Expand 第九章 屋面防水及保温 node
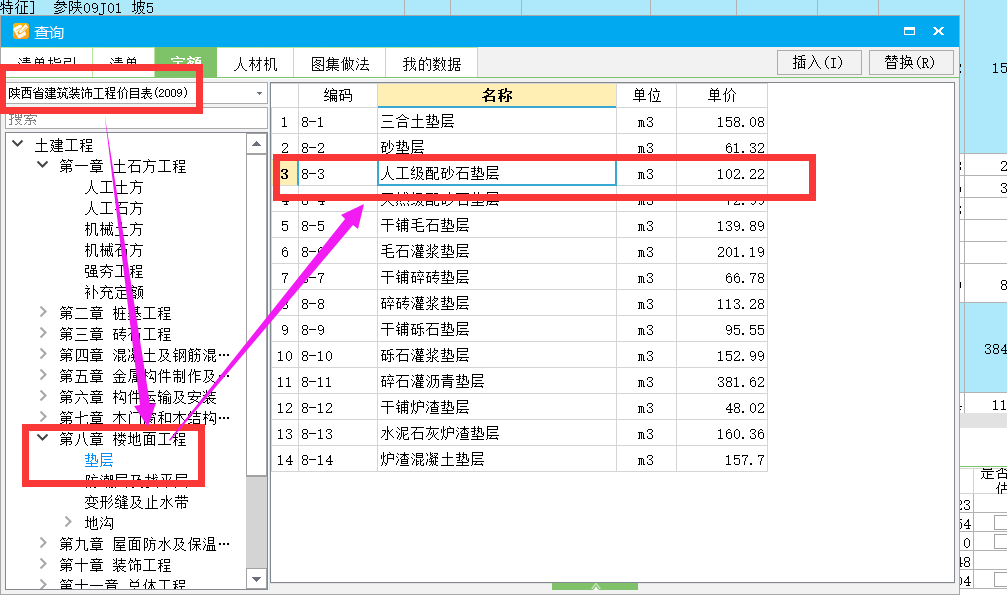 (43, 543)
